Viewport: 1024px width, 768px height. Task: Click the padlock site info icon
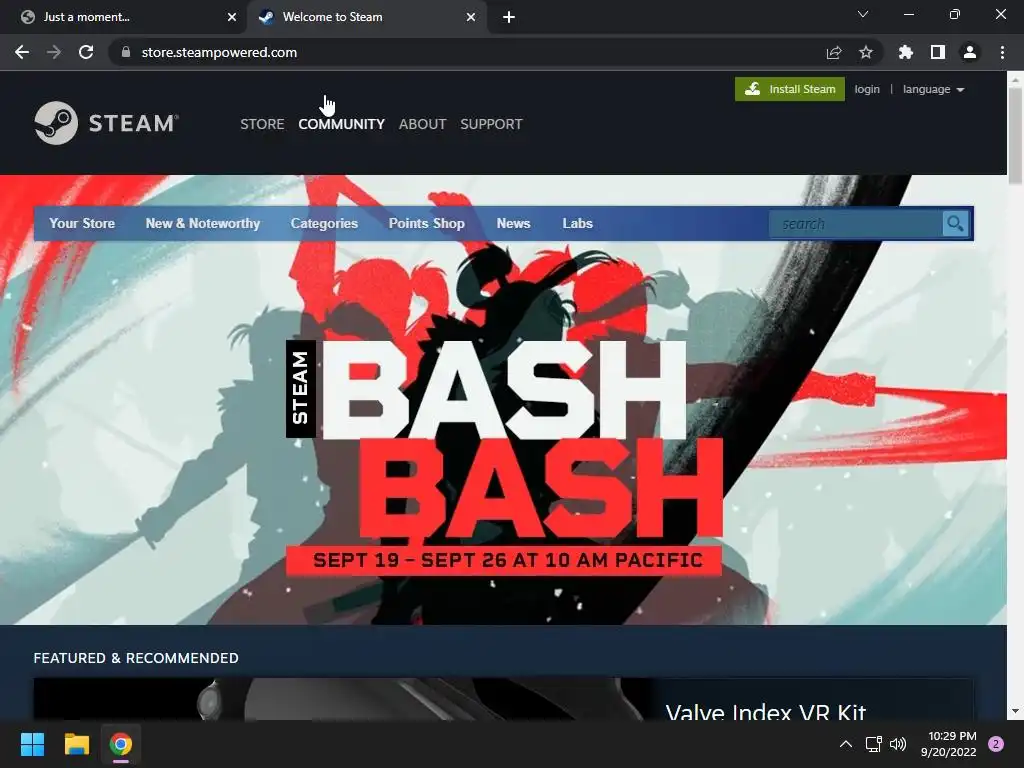tap(126, 52)
